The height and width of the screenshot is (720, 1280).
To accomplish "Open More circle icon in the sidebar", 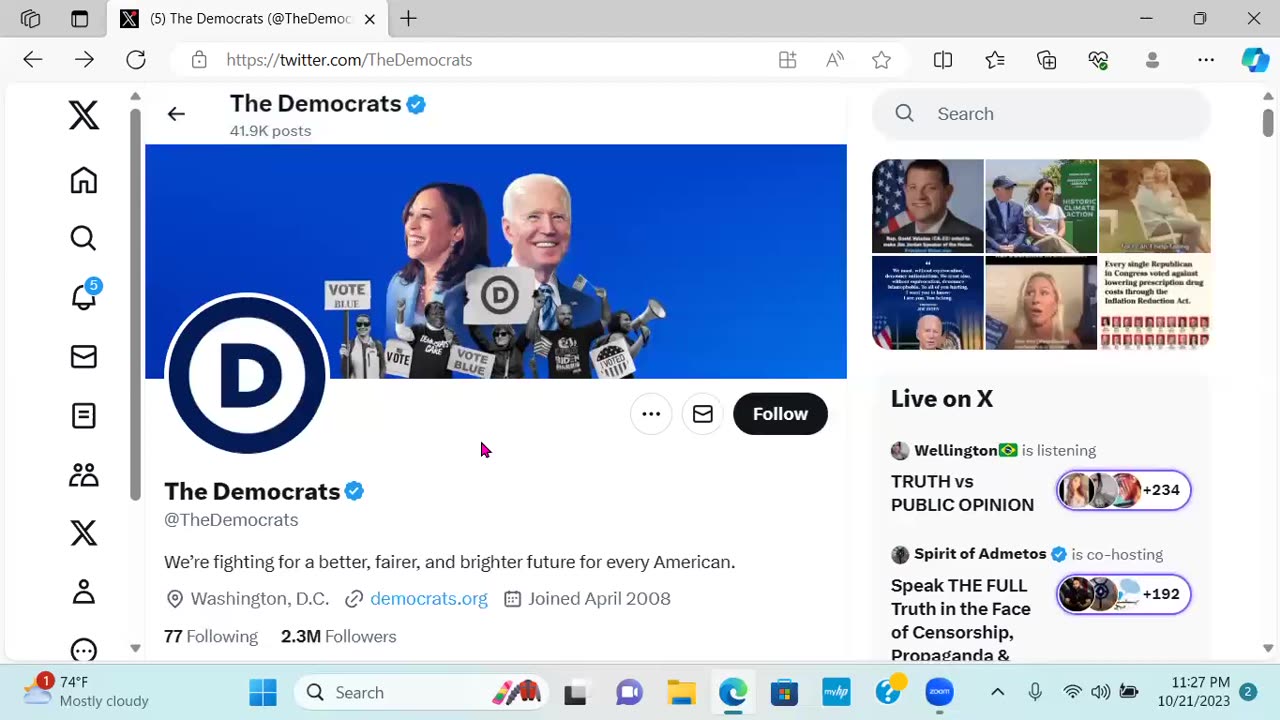I will pos(84,649).
